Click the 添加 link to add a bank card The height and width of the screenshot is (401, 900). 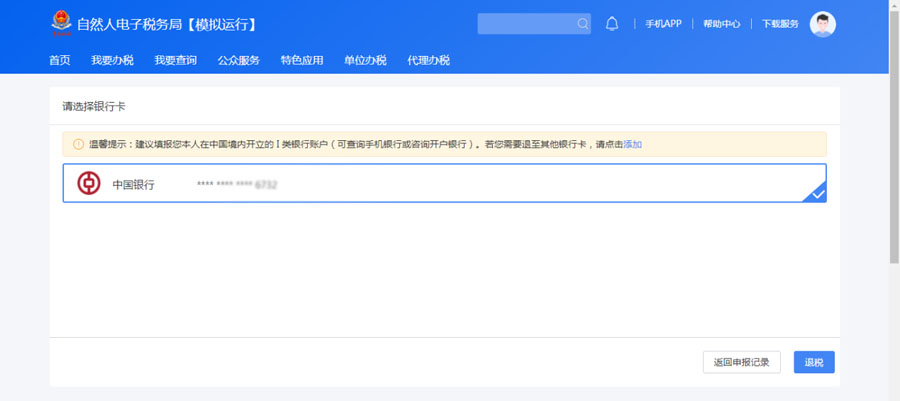(633, 144)
